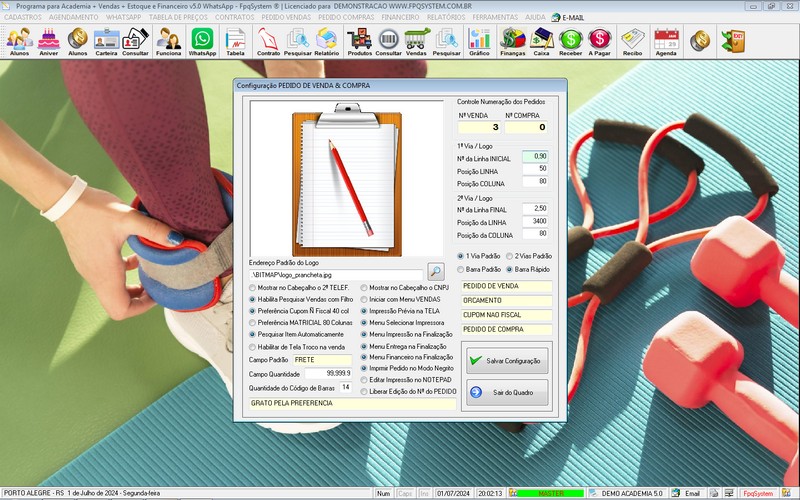Open the WhatsApp toolbar icon
Viewport: 800px width, 500px height.
tap(202, 40)
